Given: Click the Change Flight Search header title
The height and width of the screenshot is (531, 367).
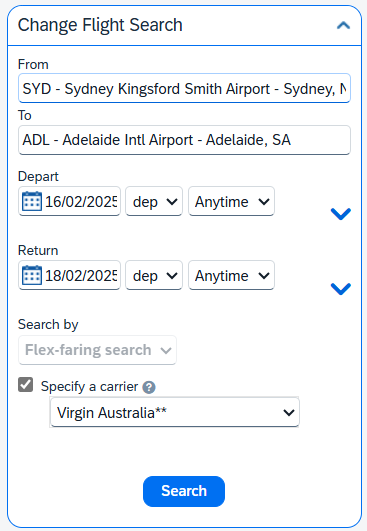Looking at the screenshot, I should (x=100, y=25).
